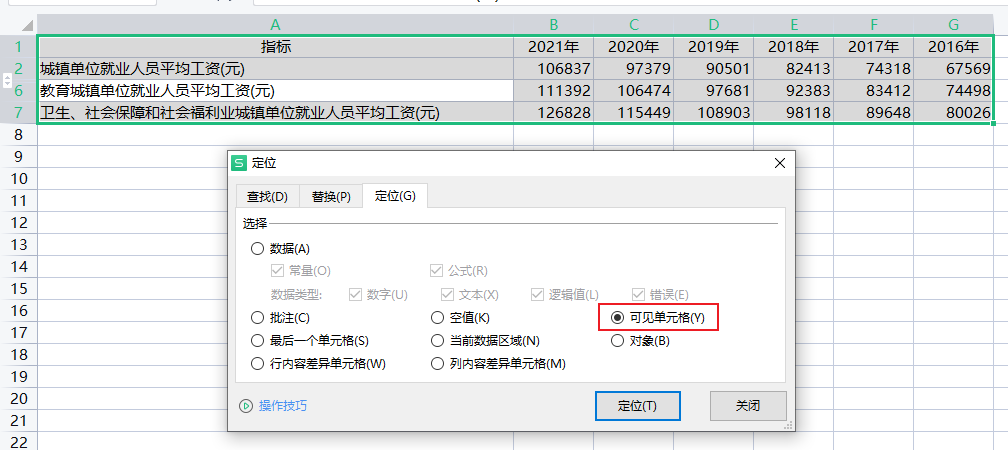Viewport: 1008px width, 450px height.
Task: Toggle the 逻辑值(L) checkbox
Action: coord(537,294)
